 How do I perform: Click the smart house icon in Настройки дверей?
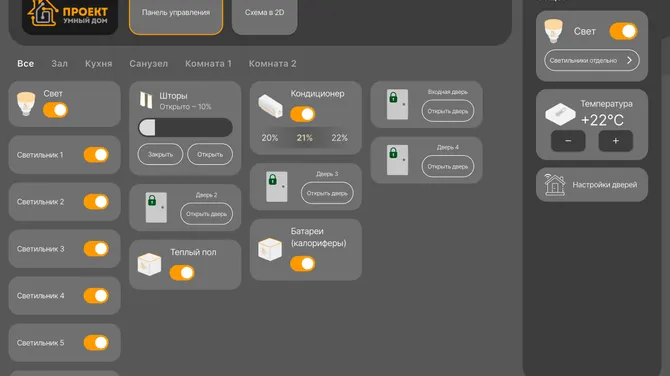(555, 185)
